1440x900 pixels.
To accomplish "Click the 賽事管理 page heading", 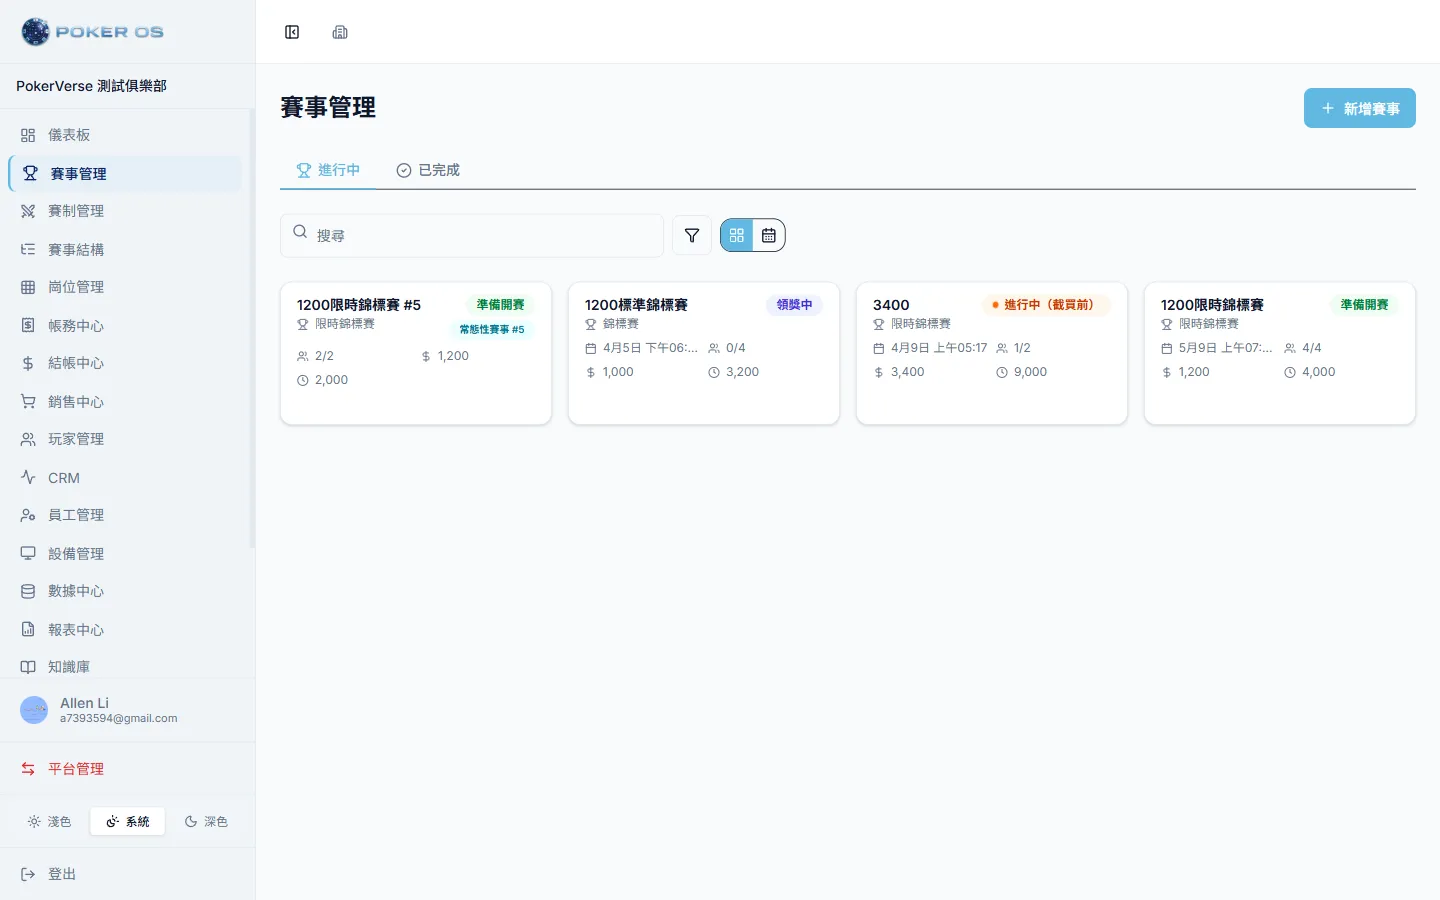I will [328, 107].
